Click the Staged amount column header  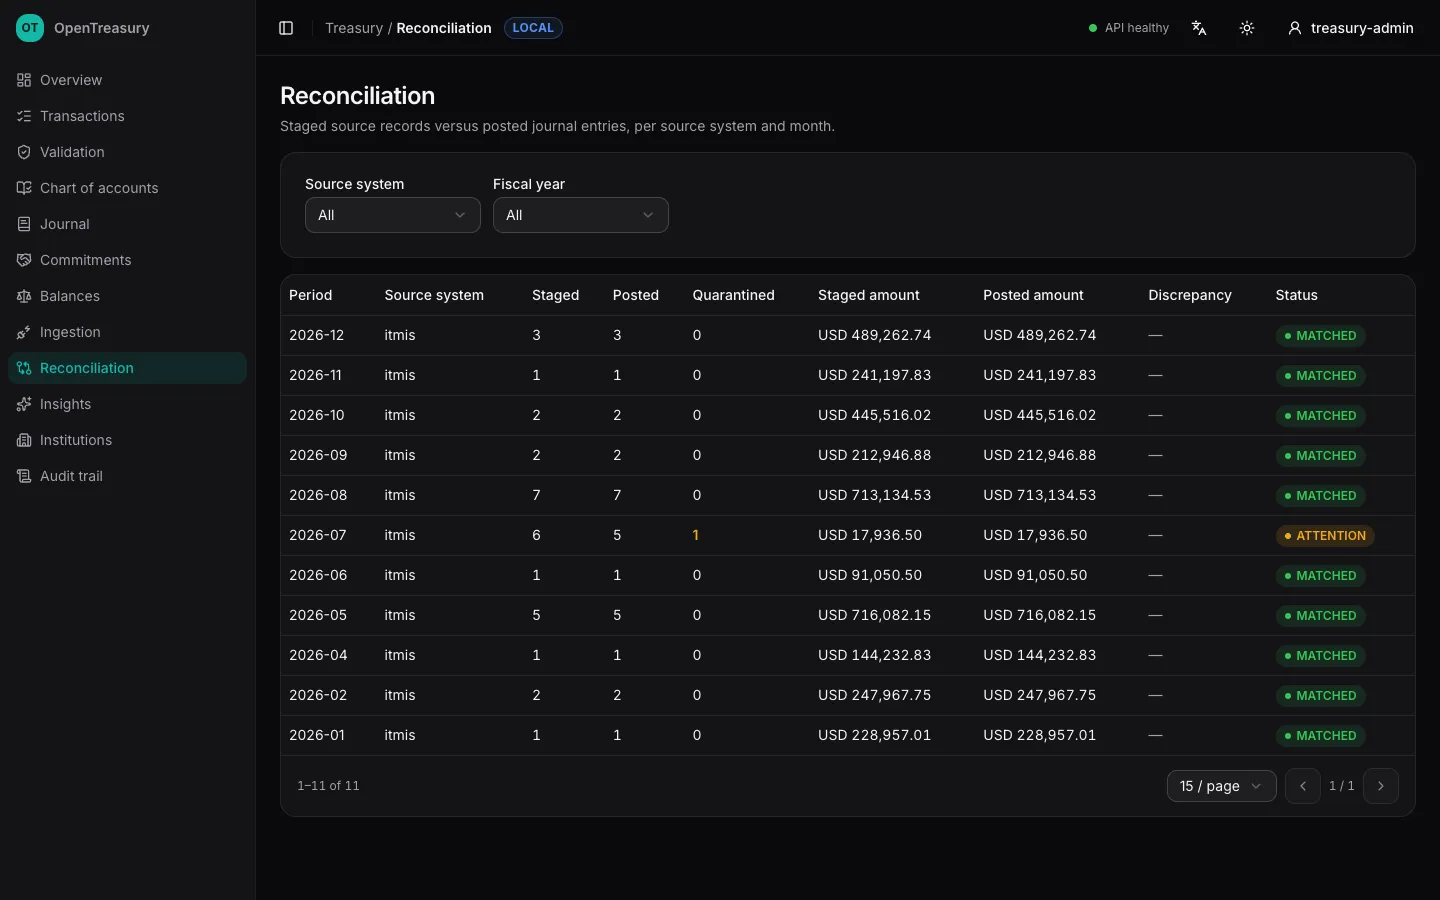(869, 295)
